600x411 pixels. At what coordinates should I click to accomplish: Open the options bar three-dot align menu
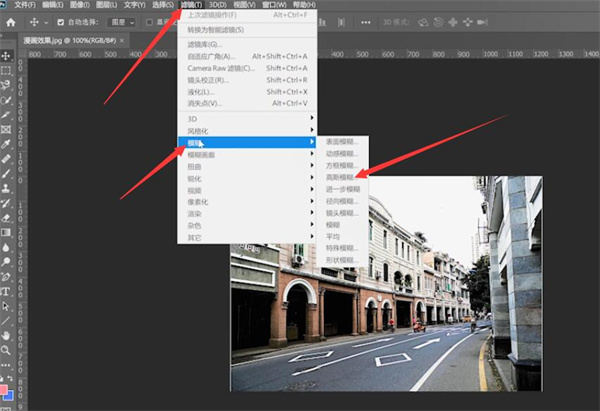click(365, 22)
